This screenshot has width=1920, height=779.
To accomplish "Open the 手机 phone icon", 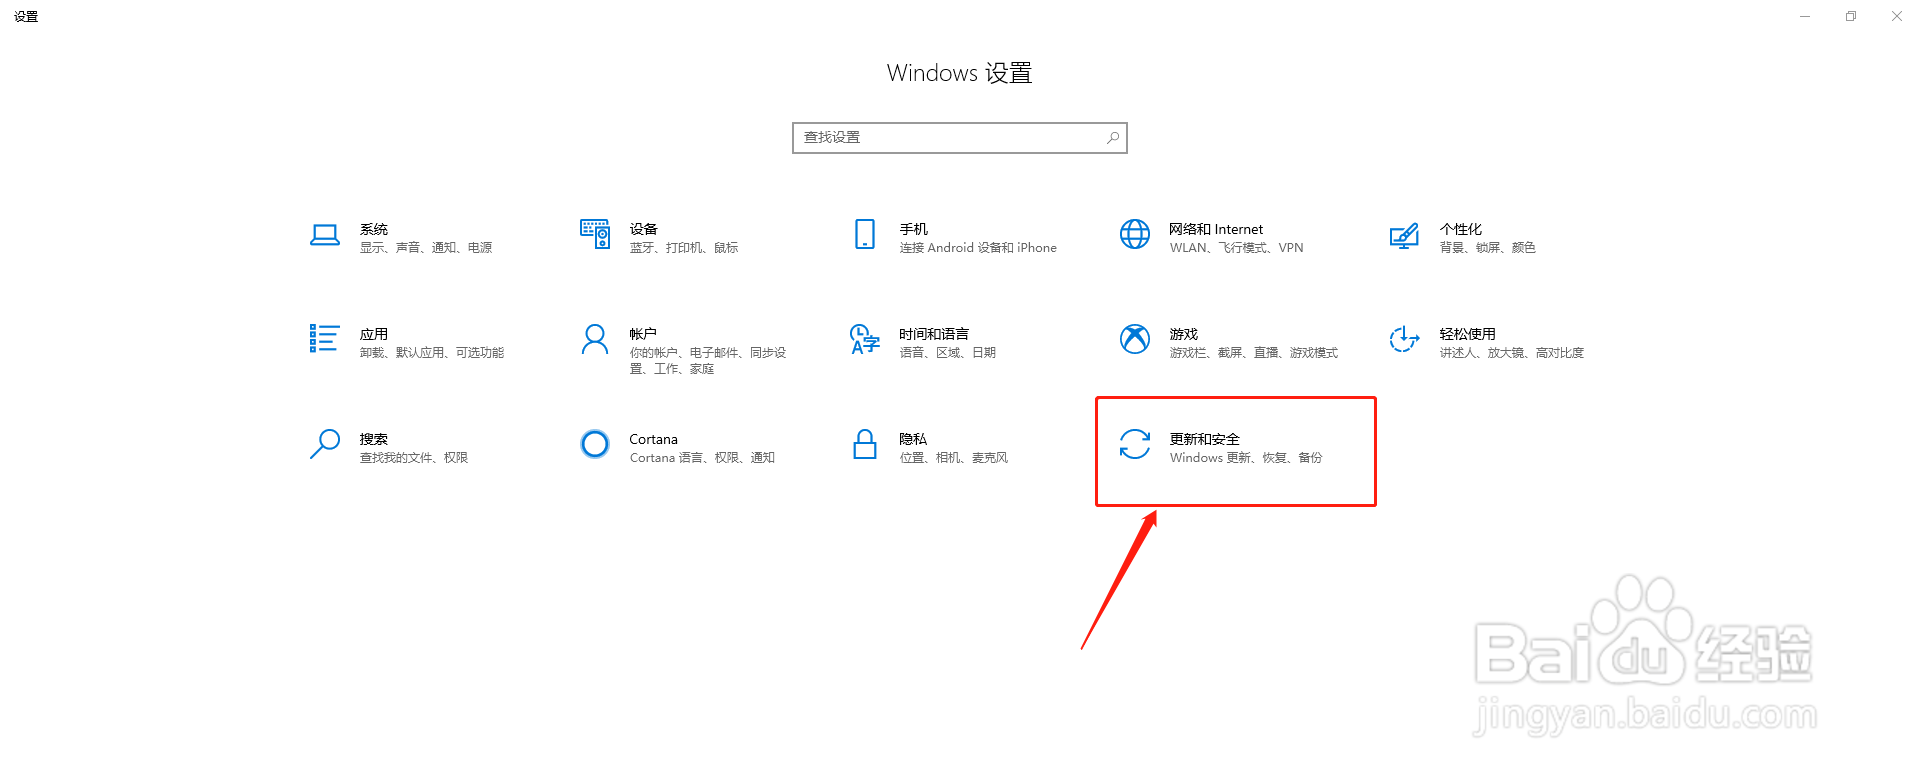I will (865, 234).
